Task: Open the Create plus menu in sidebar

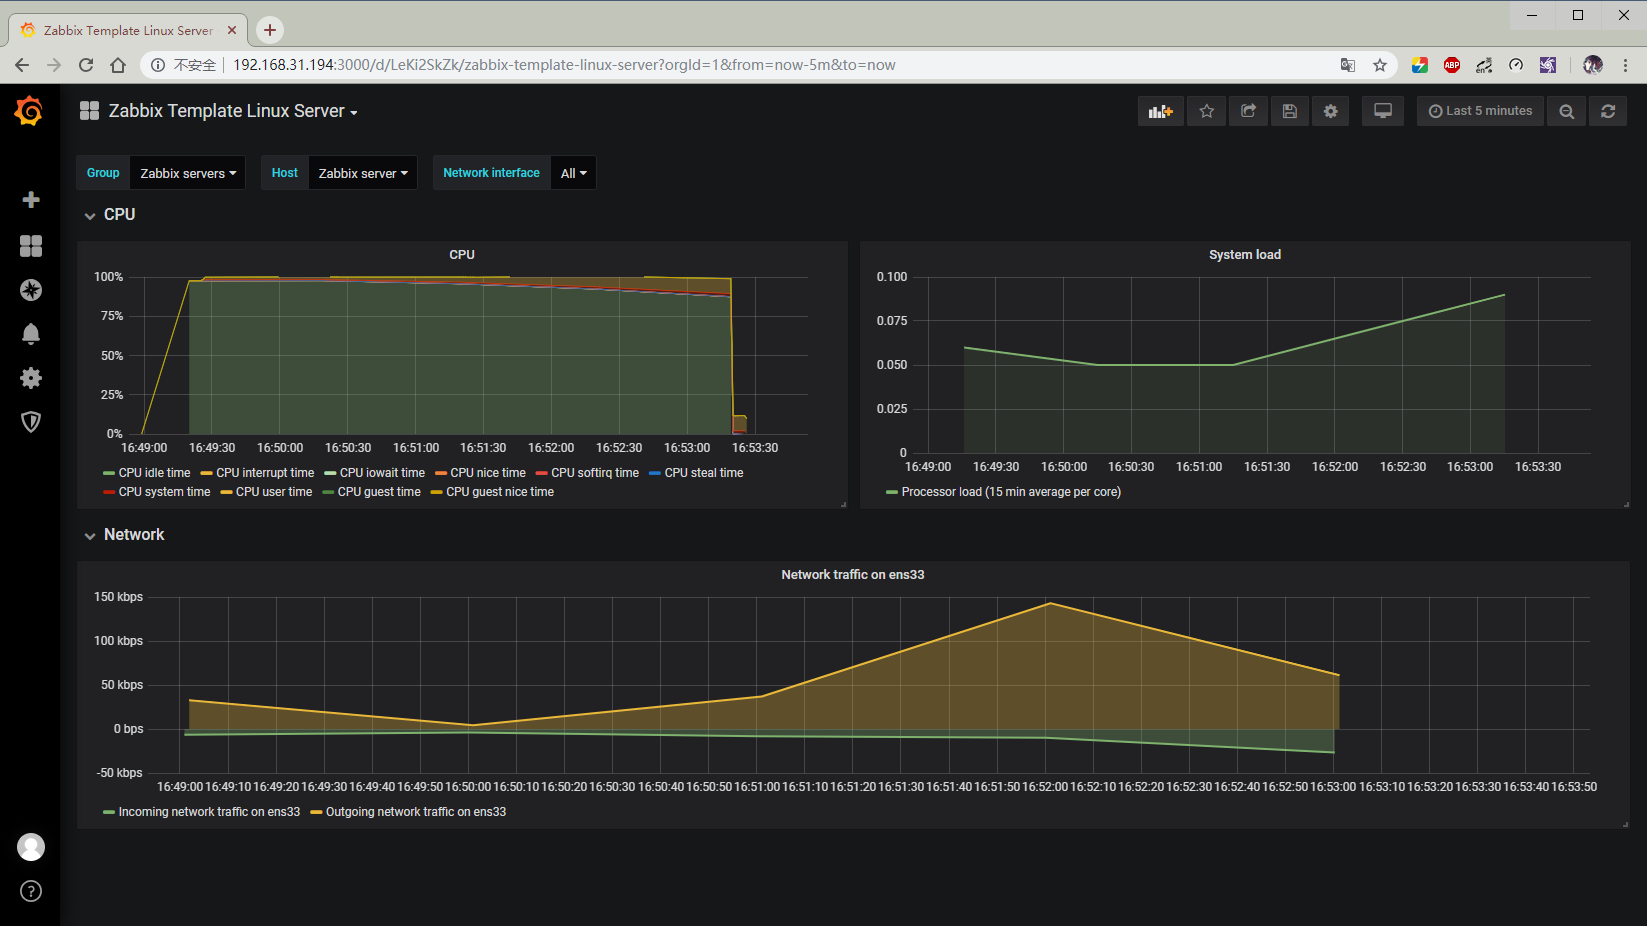Action: click(x=31, y=200)
